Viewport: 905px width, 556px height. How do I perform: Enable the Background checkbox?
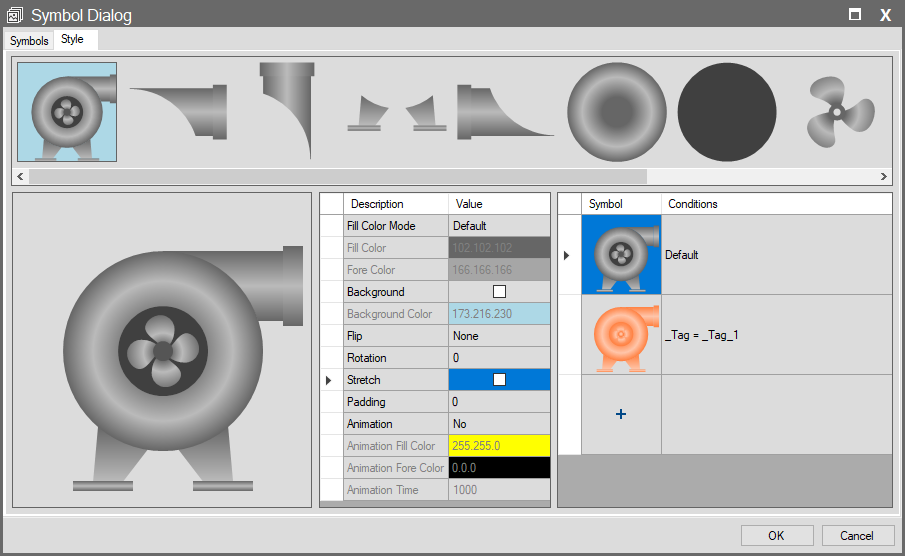coord(499,292)
